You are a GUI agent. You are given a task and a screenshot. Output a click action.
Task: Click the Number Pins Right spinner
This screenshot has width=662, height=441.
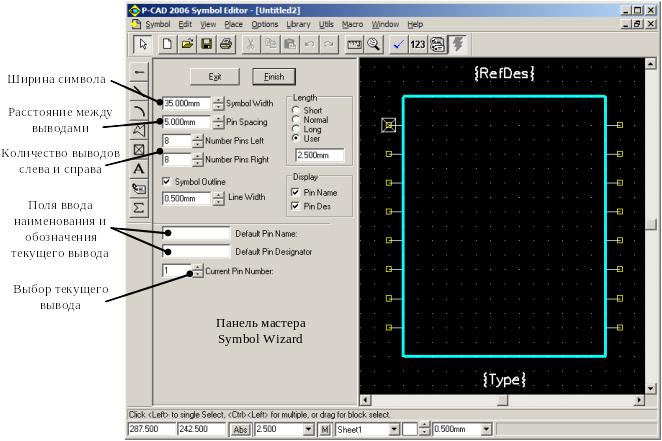pyautogui.click(x=197, y=160)
